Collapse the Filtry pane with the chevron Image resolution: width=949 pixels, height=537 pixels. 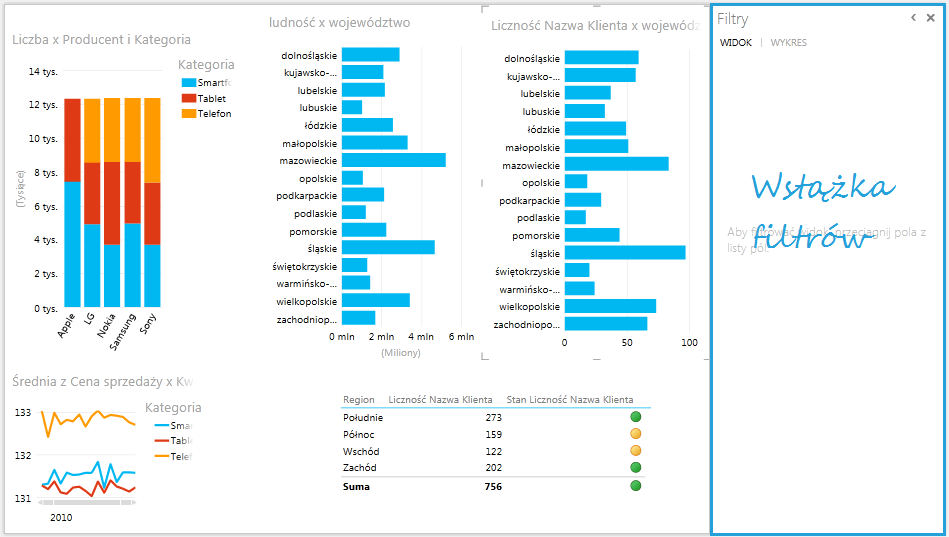click(913, 18)
